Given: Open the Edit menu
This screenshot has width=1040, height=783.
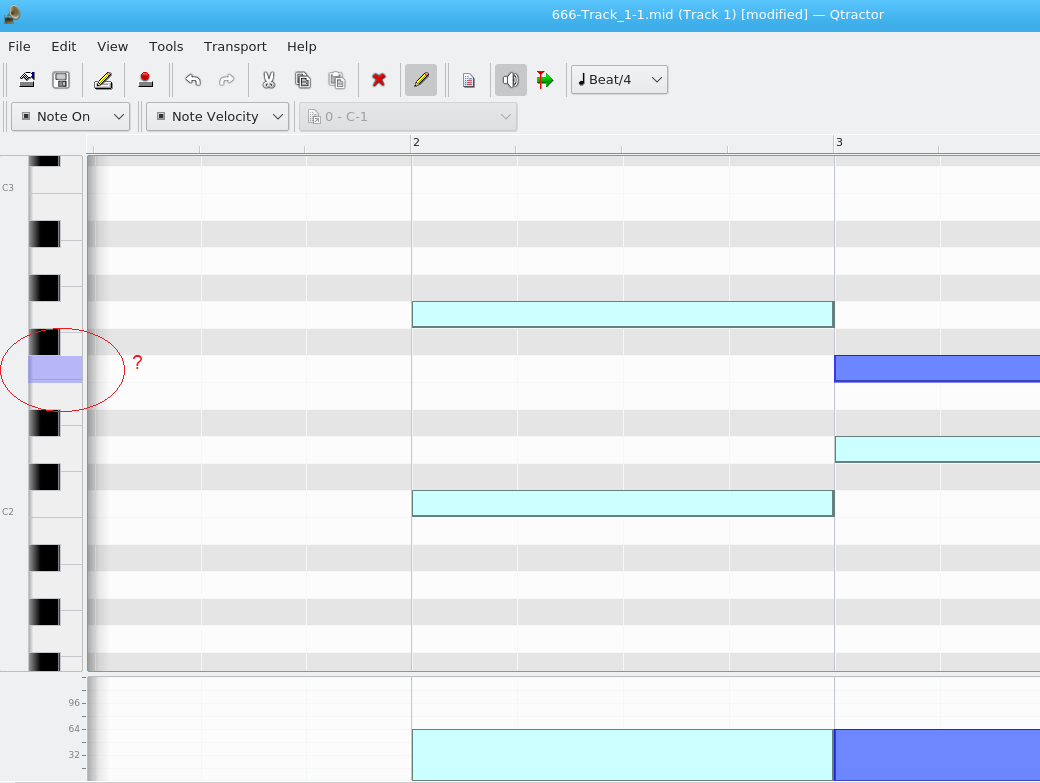Looking at the screenshot, I should pos(64,46).
